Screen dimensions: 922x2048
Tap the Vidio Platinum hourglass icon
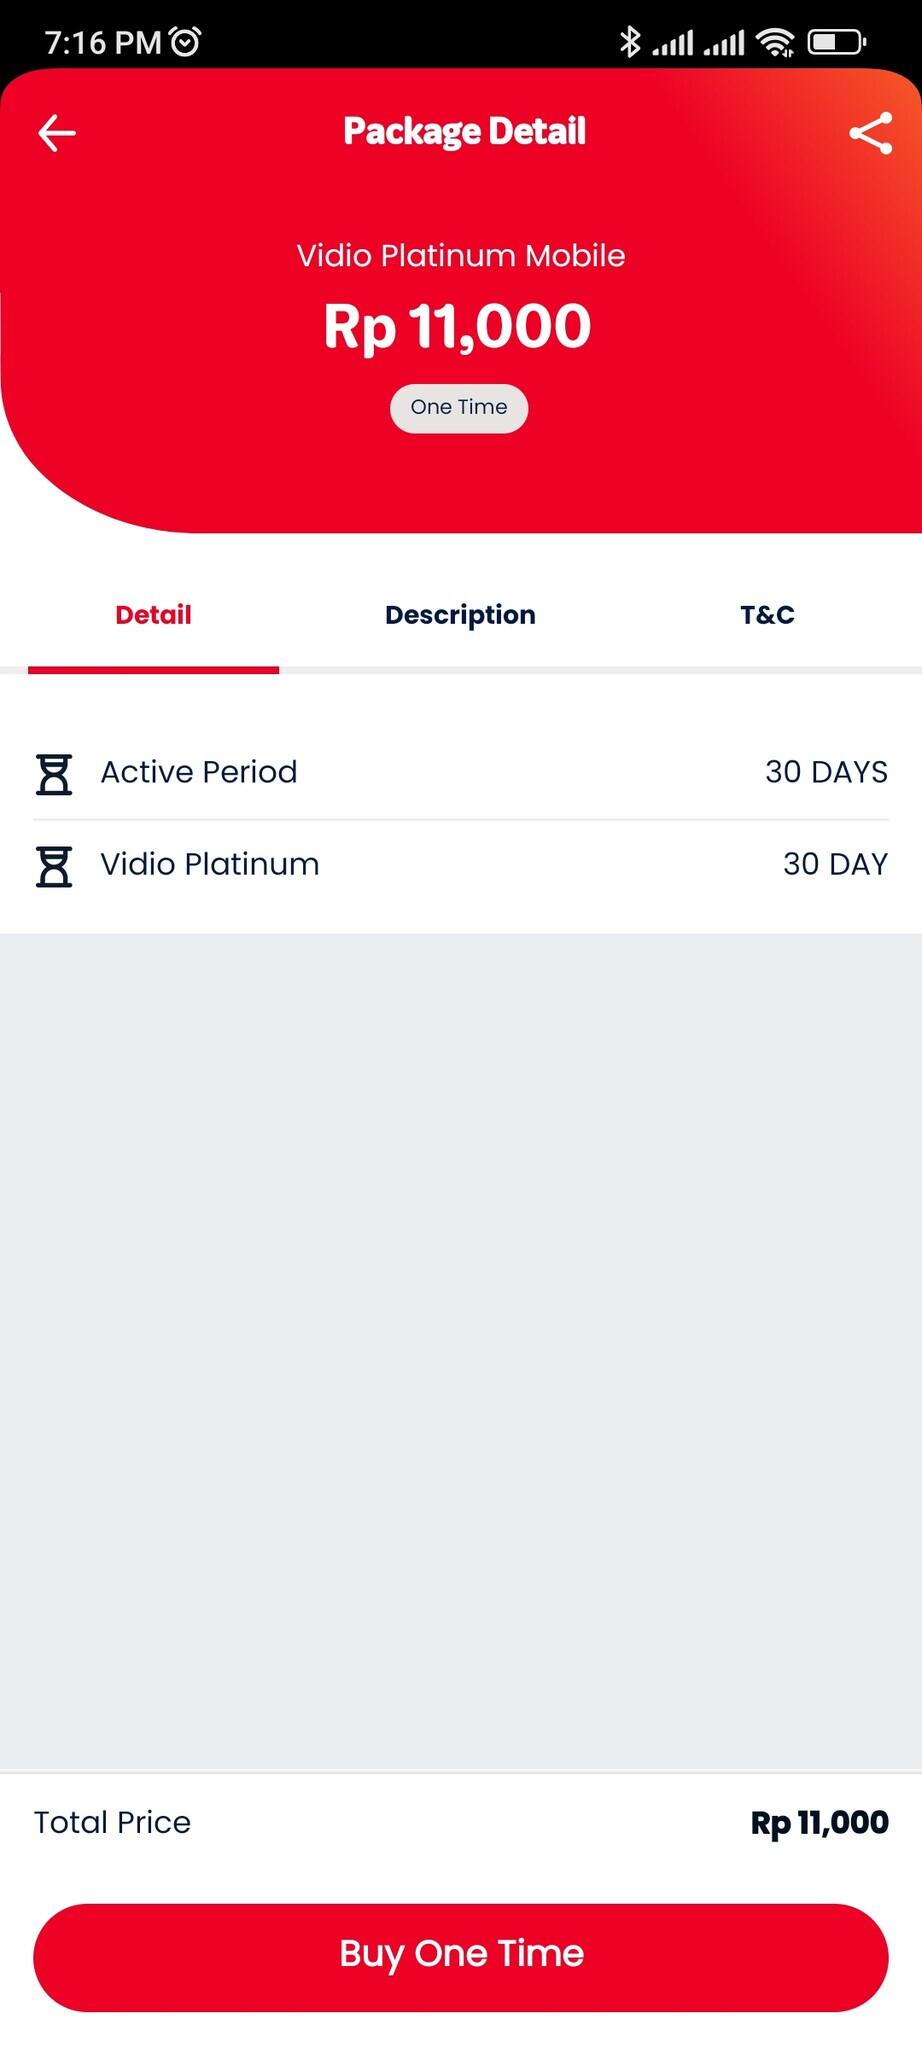pyautogui.click(x=54, y=866)
